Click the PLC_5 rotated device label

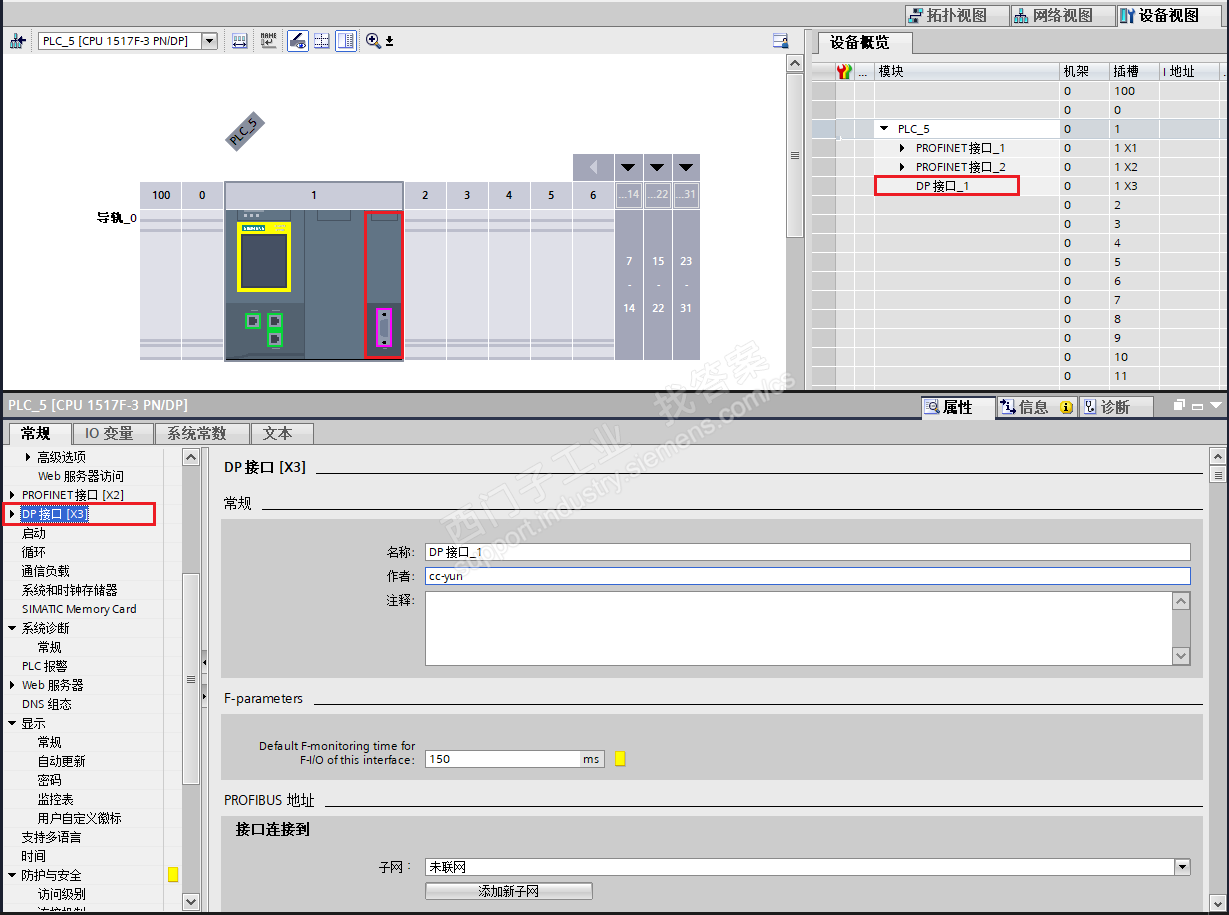244,131
